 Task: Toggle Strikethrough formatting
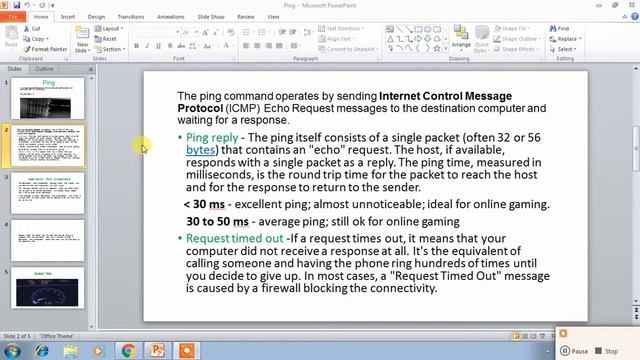point(181,46)
